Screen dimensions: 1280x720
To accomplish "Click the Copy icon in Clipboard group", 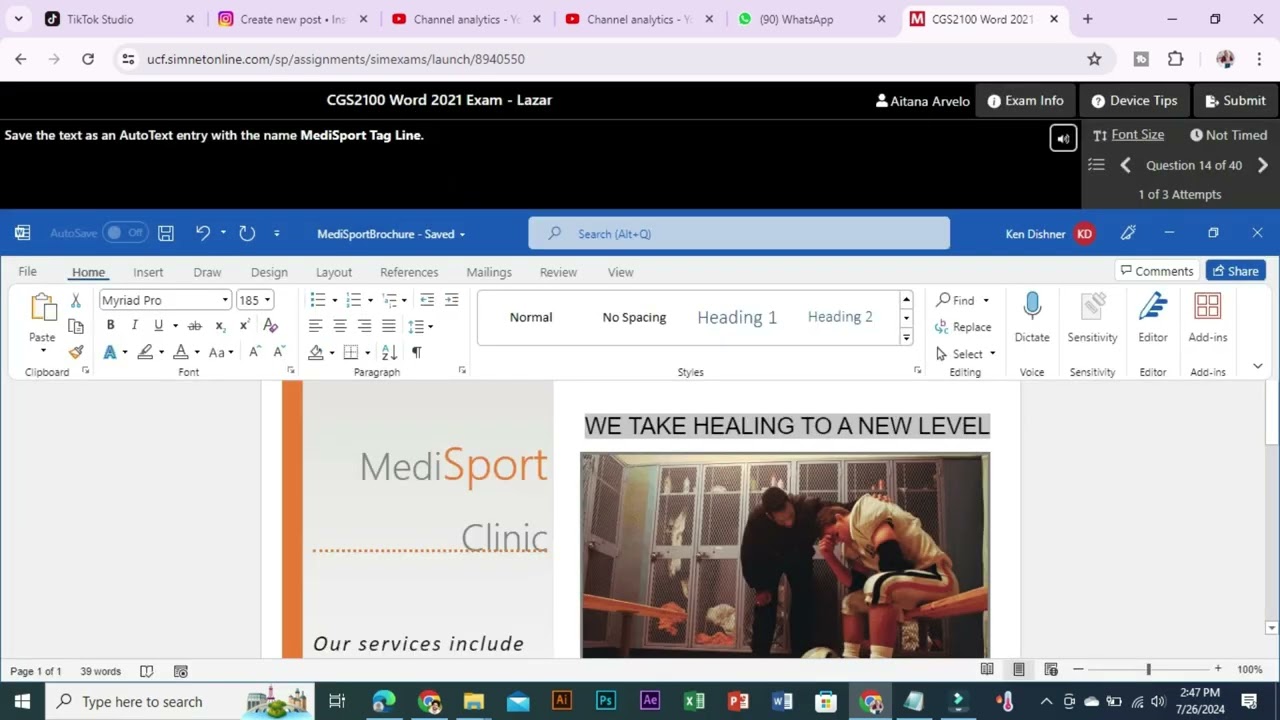I will point(76,326).
